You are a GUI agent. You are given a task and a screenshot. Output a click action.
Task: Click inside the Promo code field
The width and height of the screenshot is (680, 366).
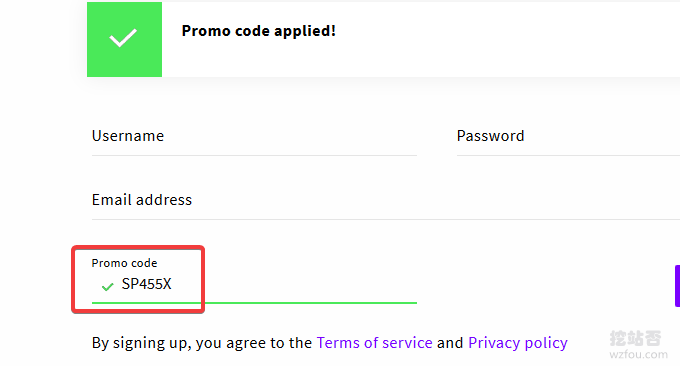pyautogui.click(x=254, y=284)
